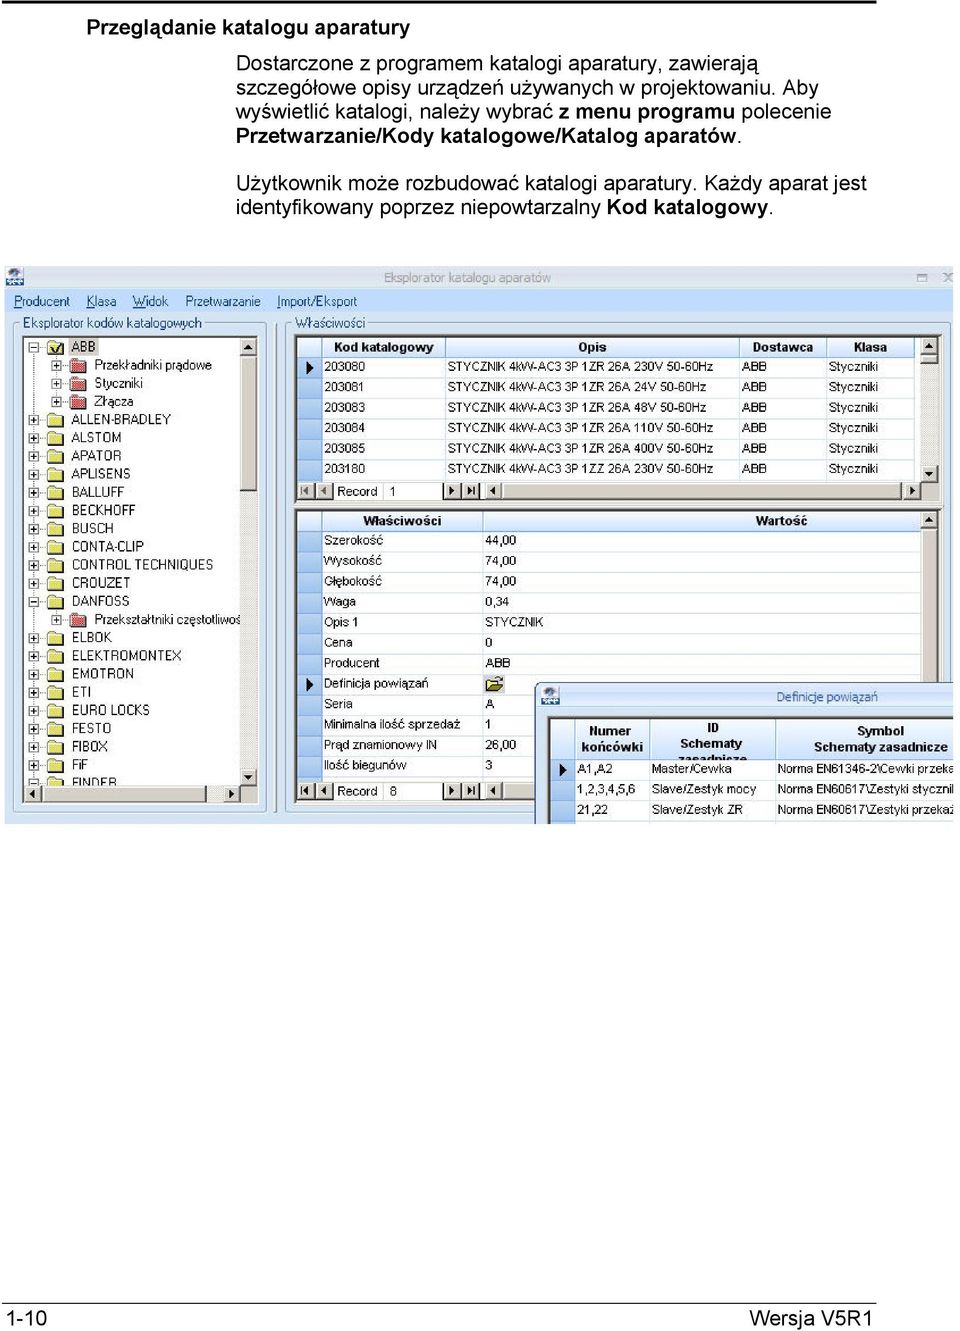Screen dimensions: 960x1331
Task: Open the Przetwarzanie menu
Action: (222, 301)
